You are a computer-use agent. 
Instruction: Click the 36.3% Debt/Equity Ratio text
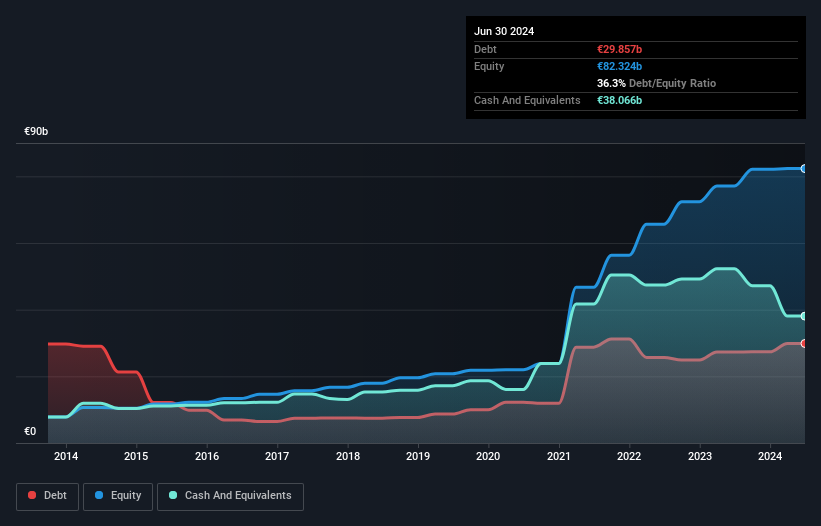[x=656, y=83]
